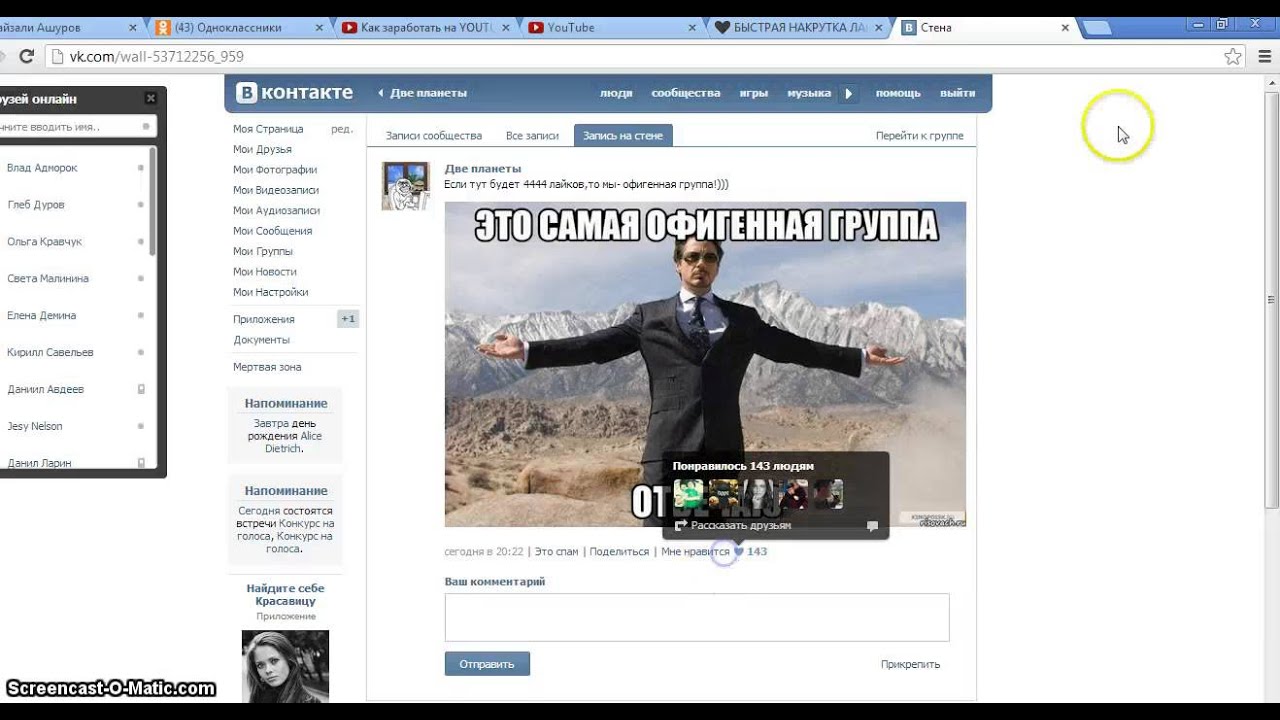The height and width of the screenshot is (720, 1280).
Task: Click the VKontakte logo
Action: [x=295, y=93]
